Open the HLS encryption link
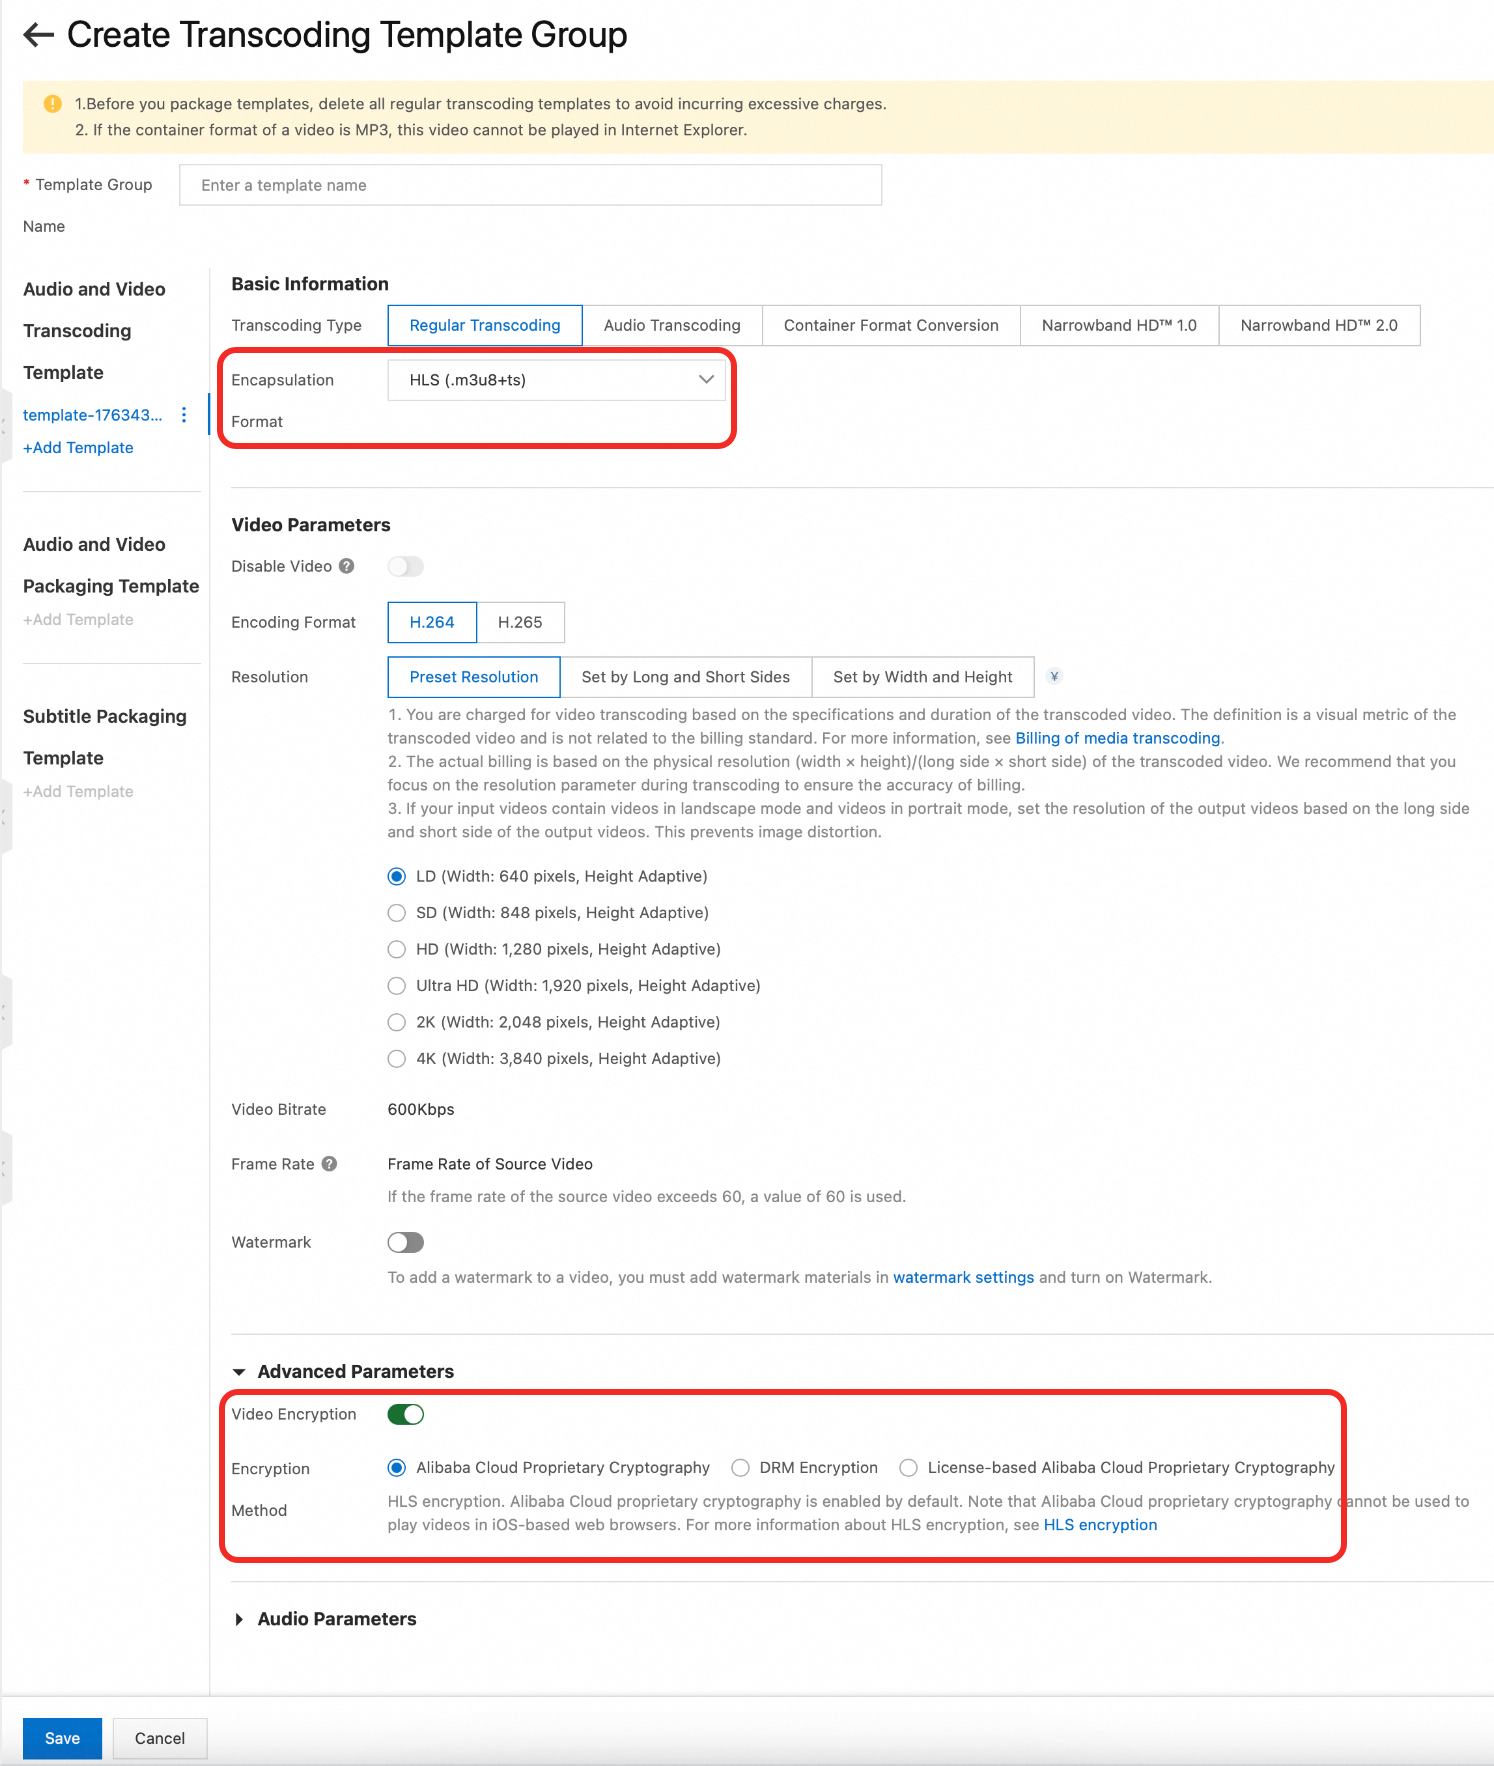The image size is (1494, 1766). click(x=1100, y=1525)
